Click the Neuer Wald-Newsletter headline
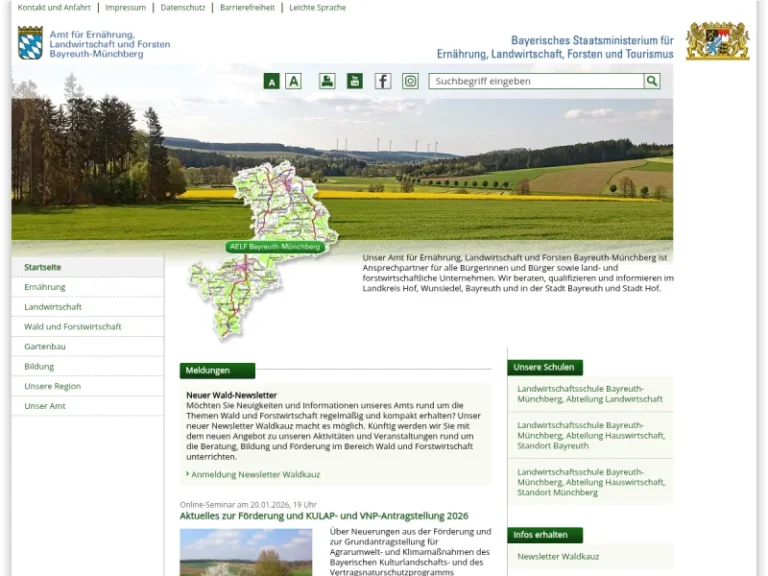This screenshot has height=576, width=768. pos(231,395)
